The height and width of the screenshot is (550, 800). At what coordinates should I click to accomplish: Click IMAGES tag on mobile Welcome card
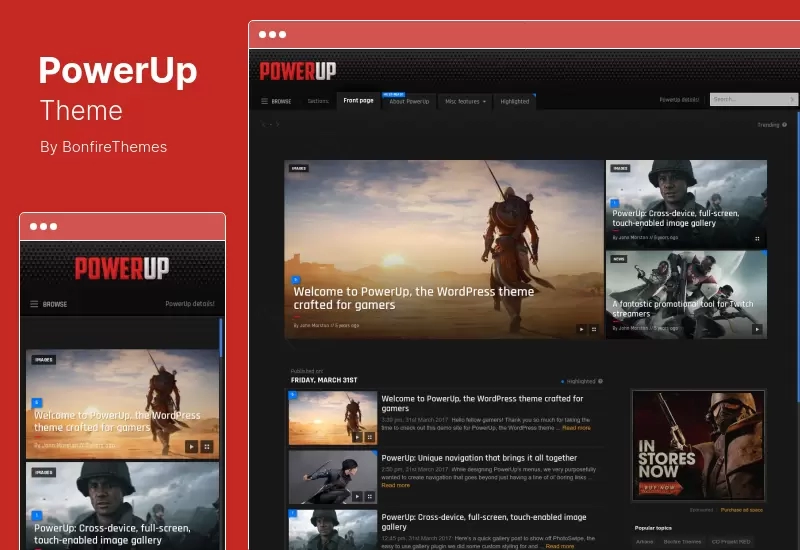(x=44, y=360)
